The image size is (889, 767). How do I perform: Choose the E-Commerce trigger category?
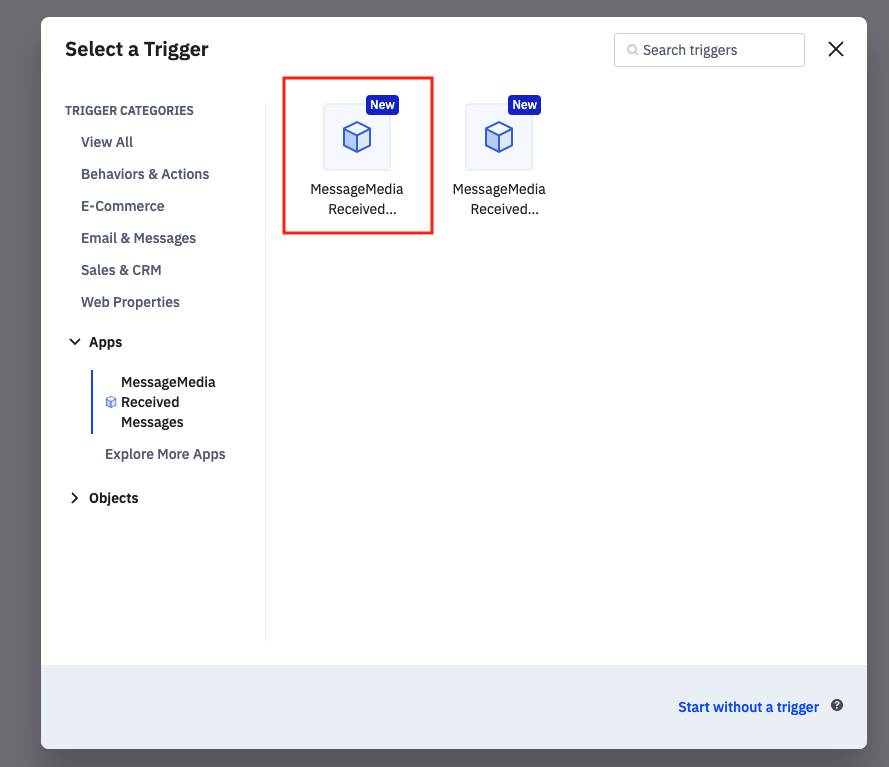tap(122, 206)
